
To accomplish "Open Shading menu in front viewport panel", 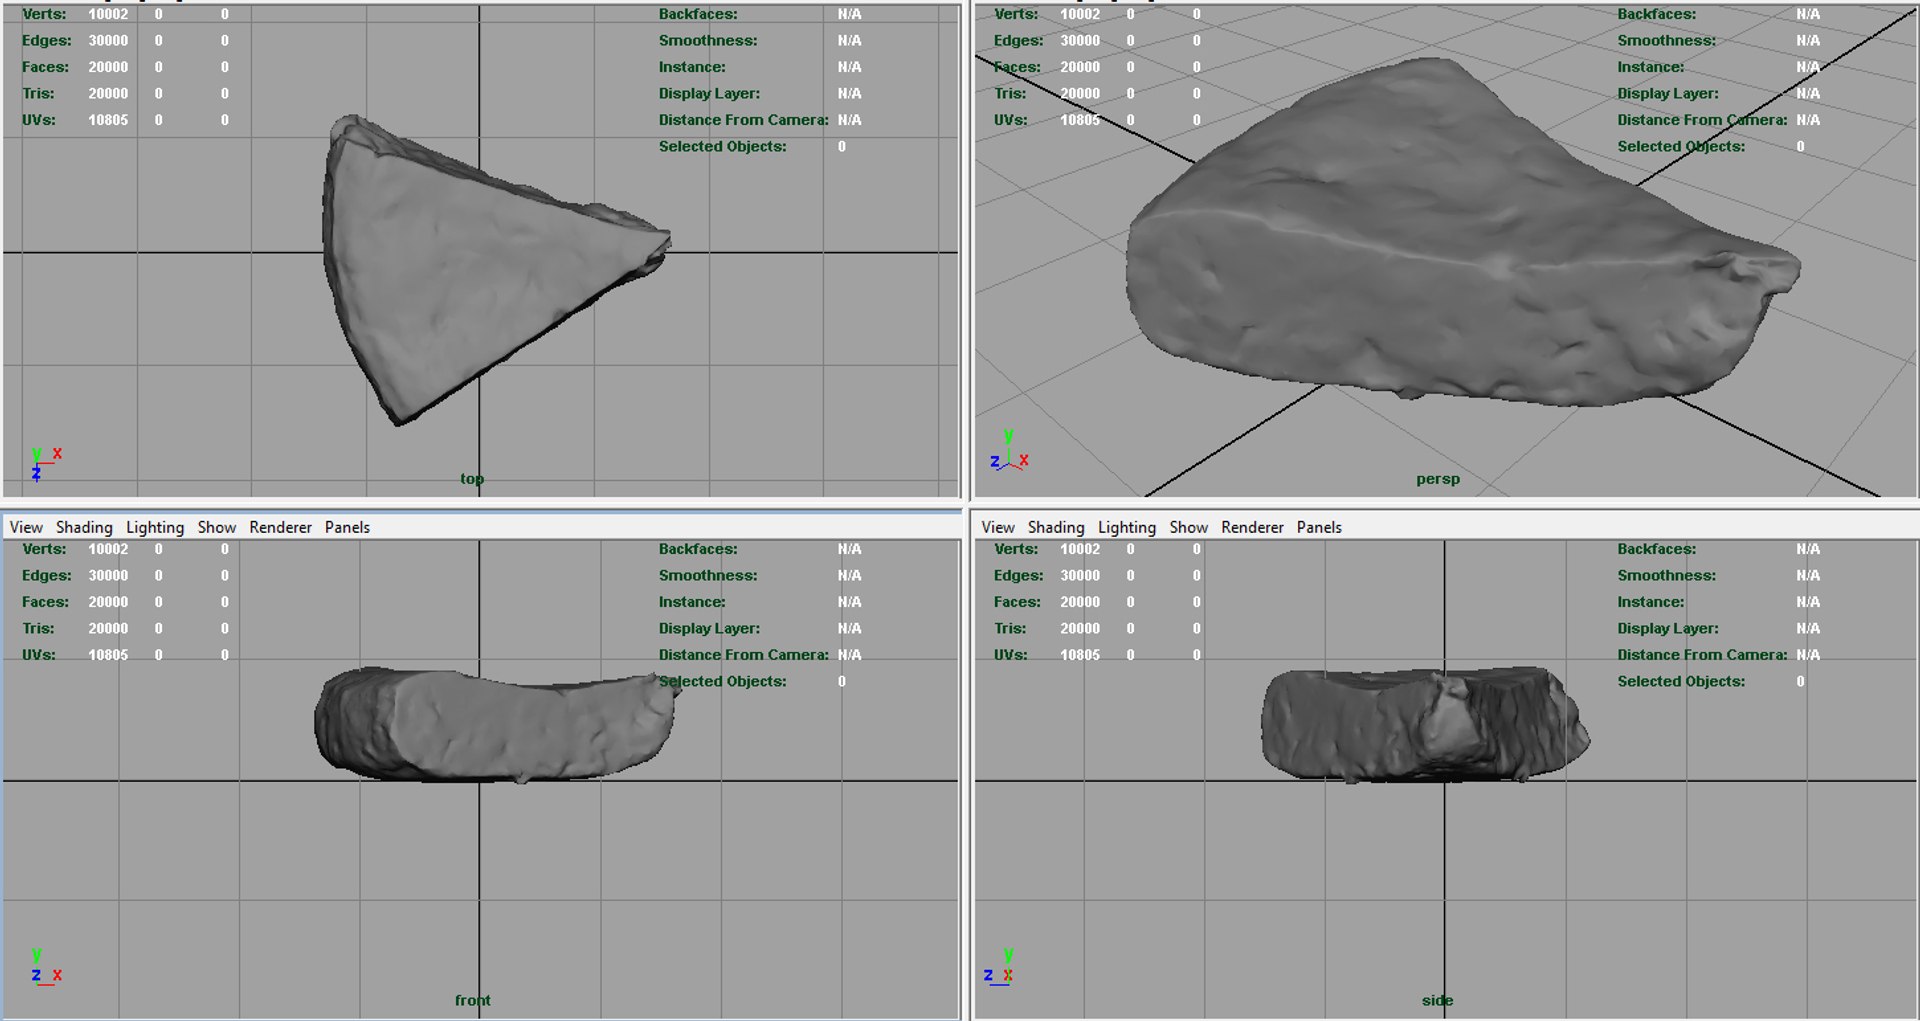I will click(84, 527).
